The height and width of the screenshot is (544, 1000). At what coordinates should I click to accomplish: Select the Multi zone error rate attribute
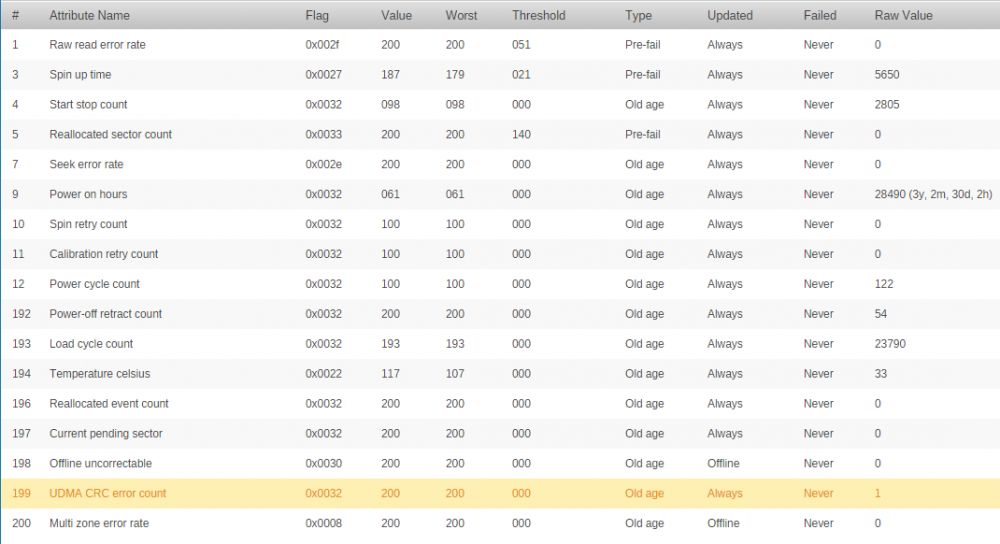tap(99, 524)
